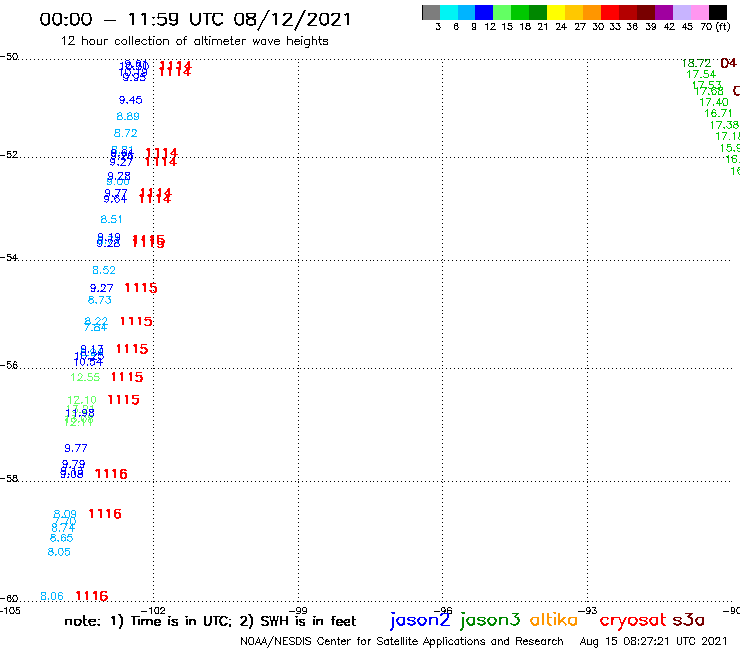Click the -102 longitude axis label
This screenshot has height=650, width=740.
coord(153,610)
